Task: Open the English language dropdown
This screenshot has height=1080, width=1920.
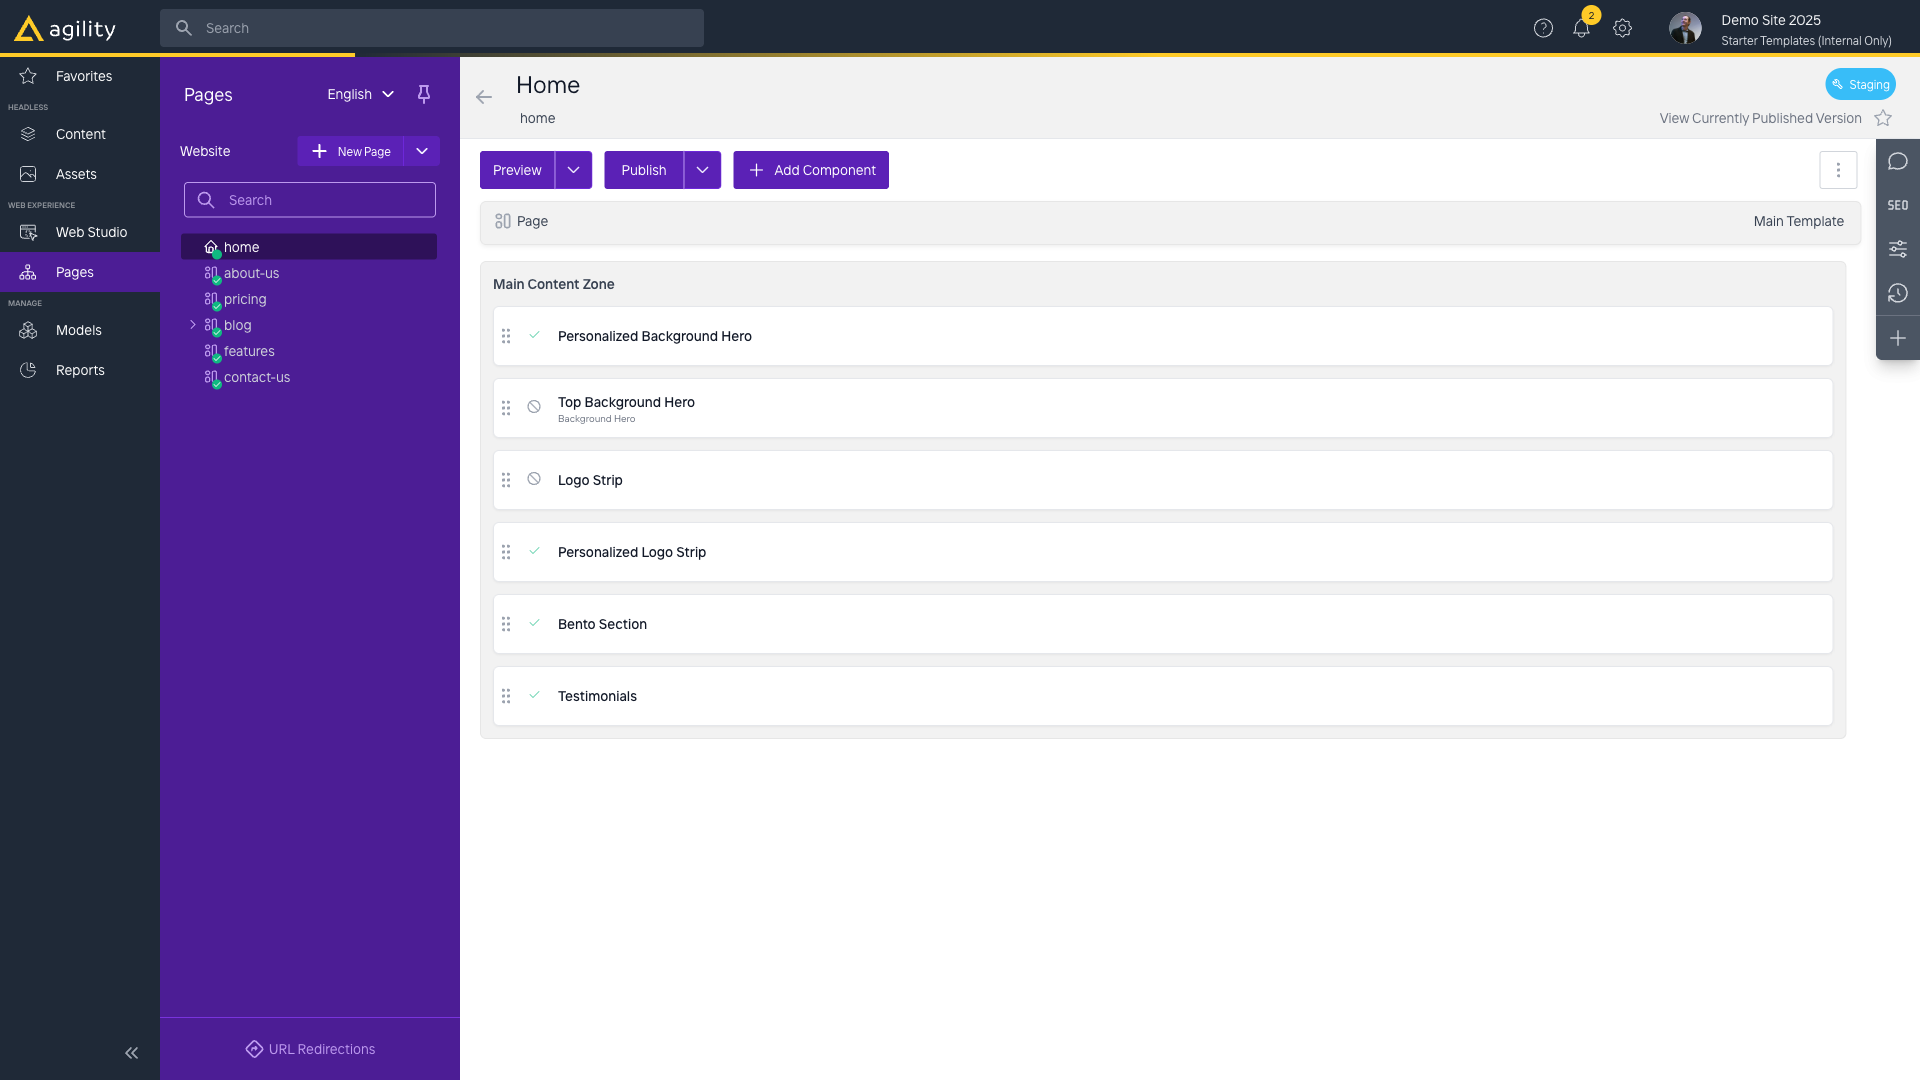Action: [359, 94]
